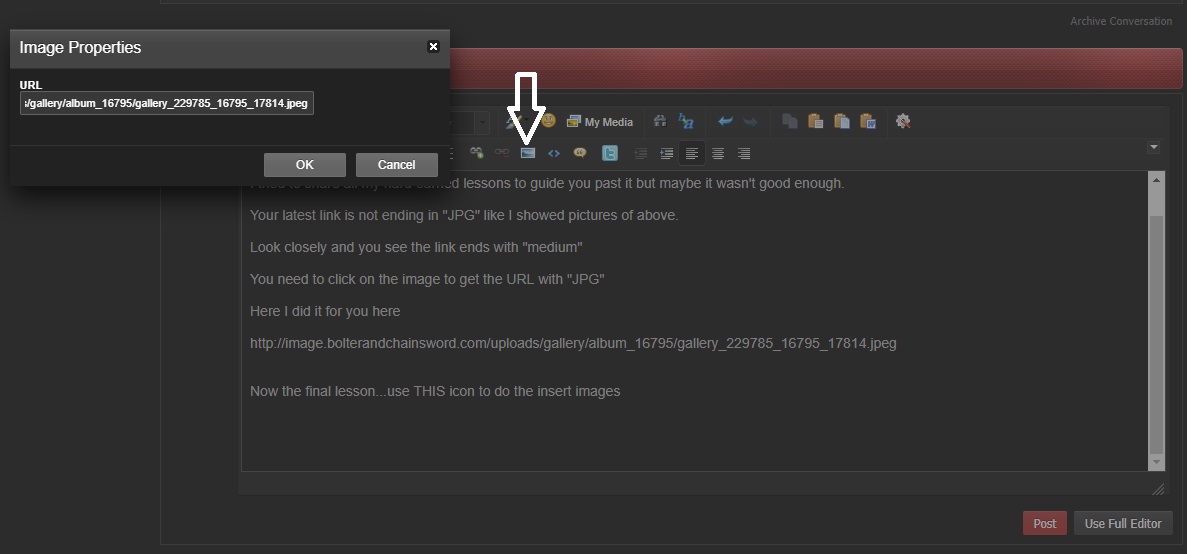Open My Media
Image resolution: width=1187 pixels, height=554 pixels.
point(600,121)
